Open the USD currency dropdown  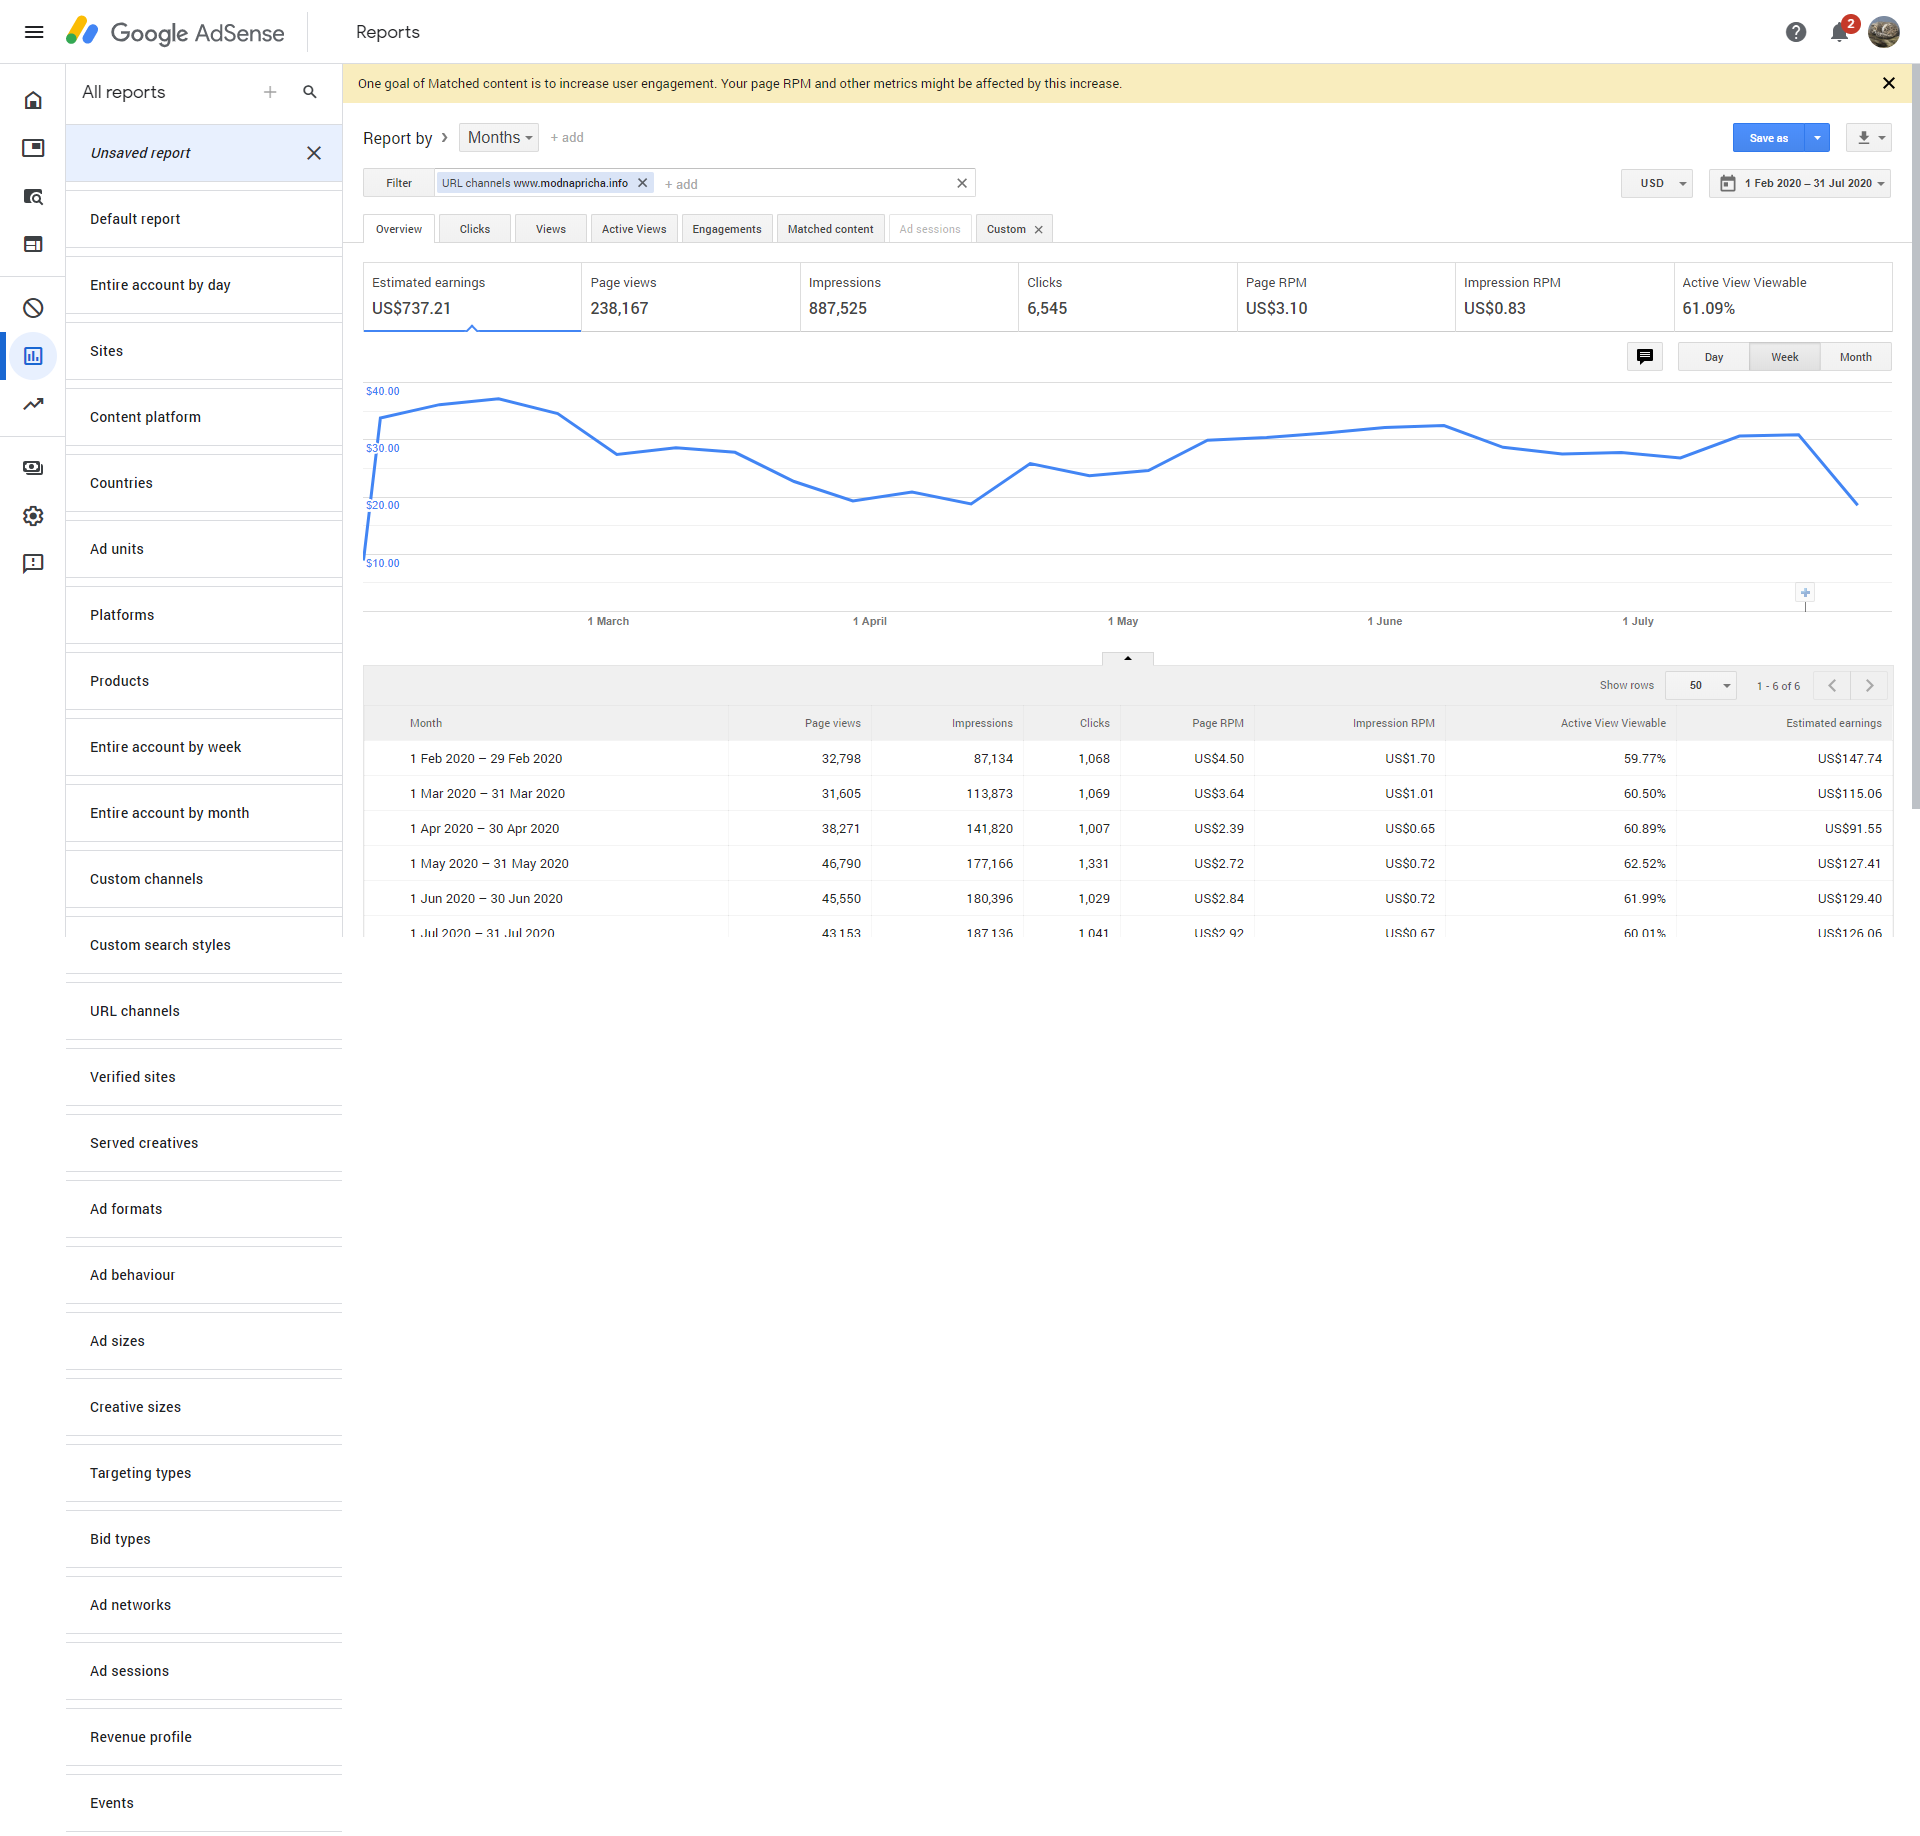1657,184
